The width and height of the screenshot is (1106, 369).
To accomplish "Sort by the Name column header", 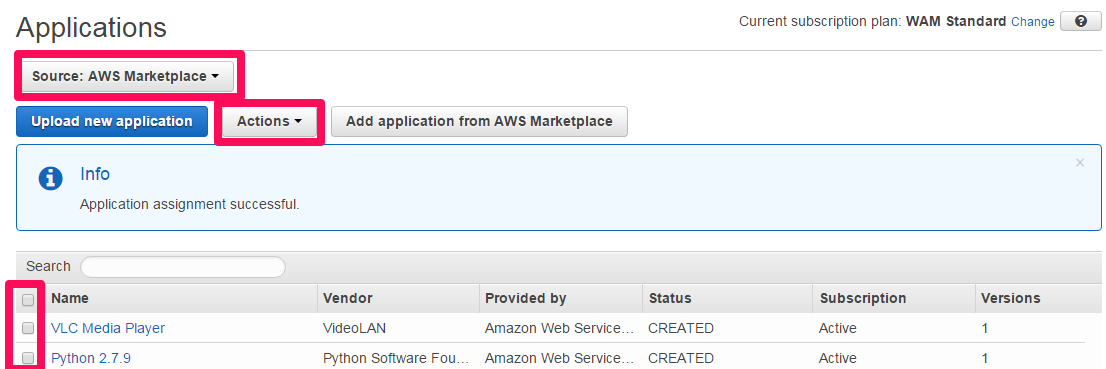I will (x=70, y=298).
